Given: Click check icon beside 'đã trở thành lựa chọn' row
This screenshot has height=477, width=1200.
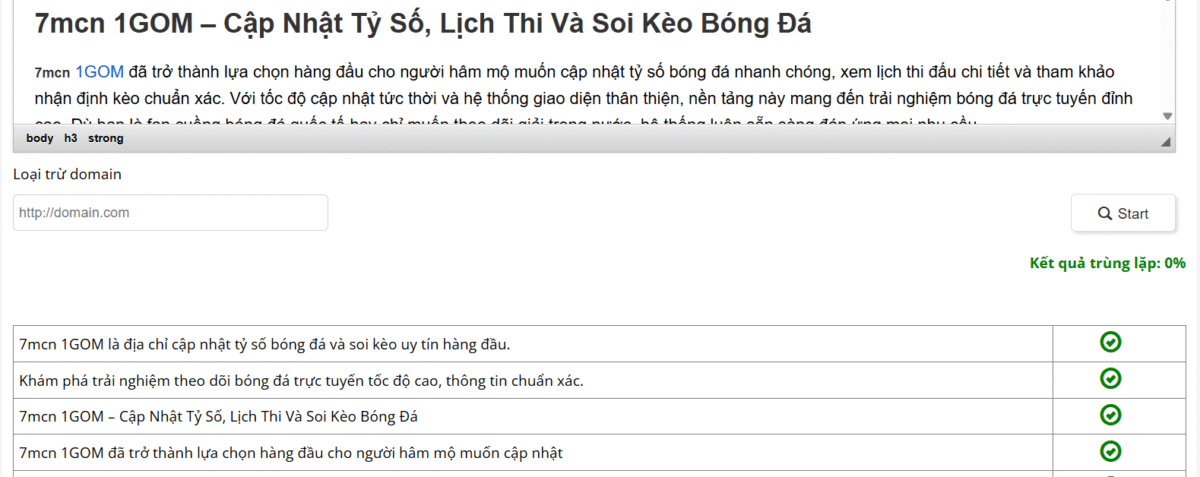Looking at the screenshot, I should [x=1110, y=451].
